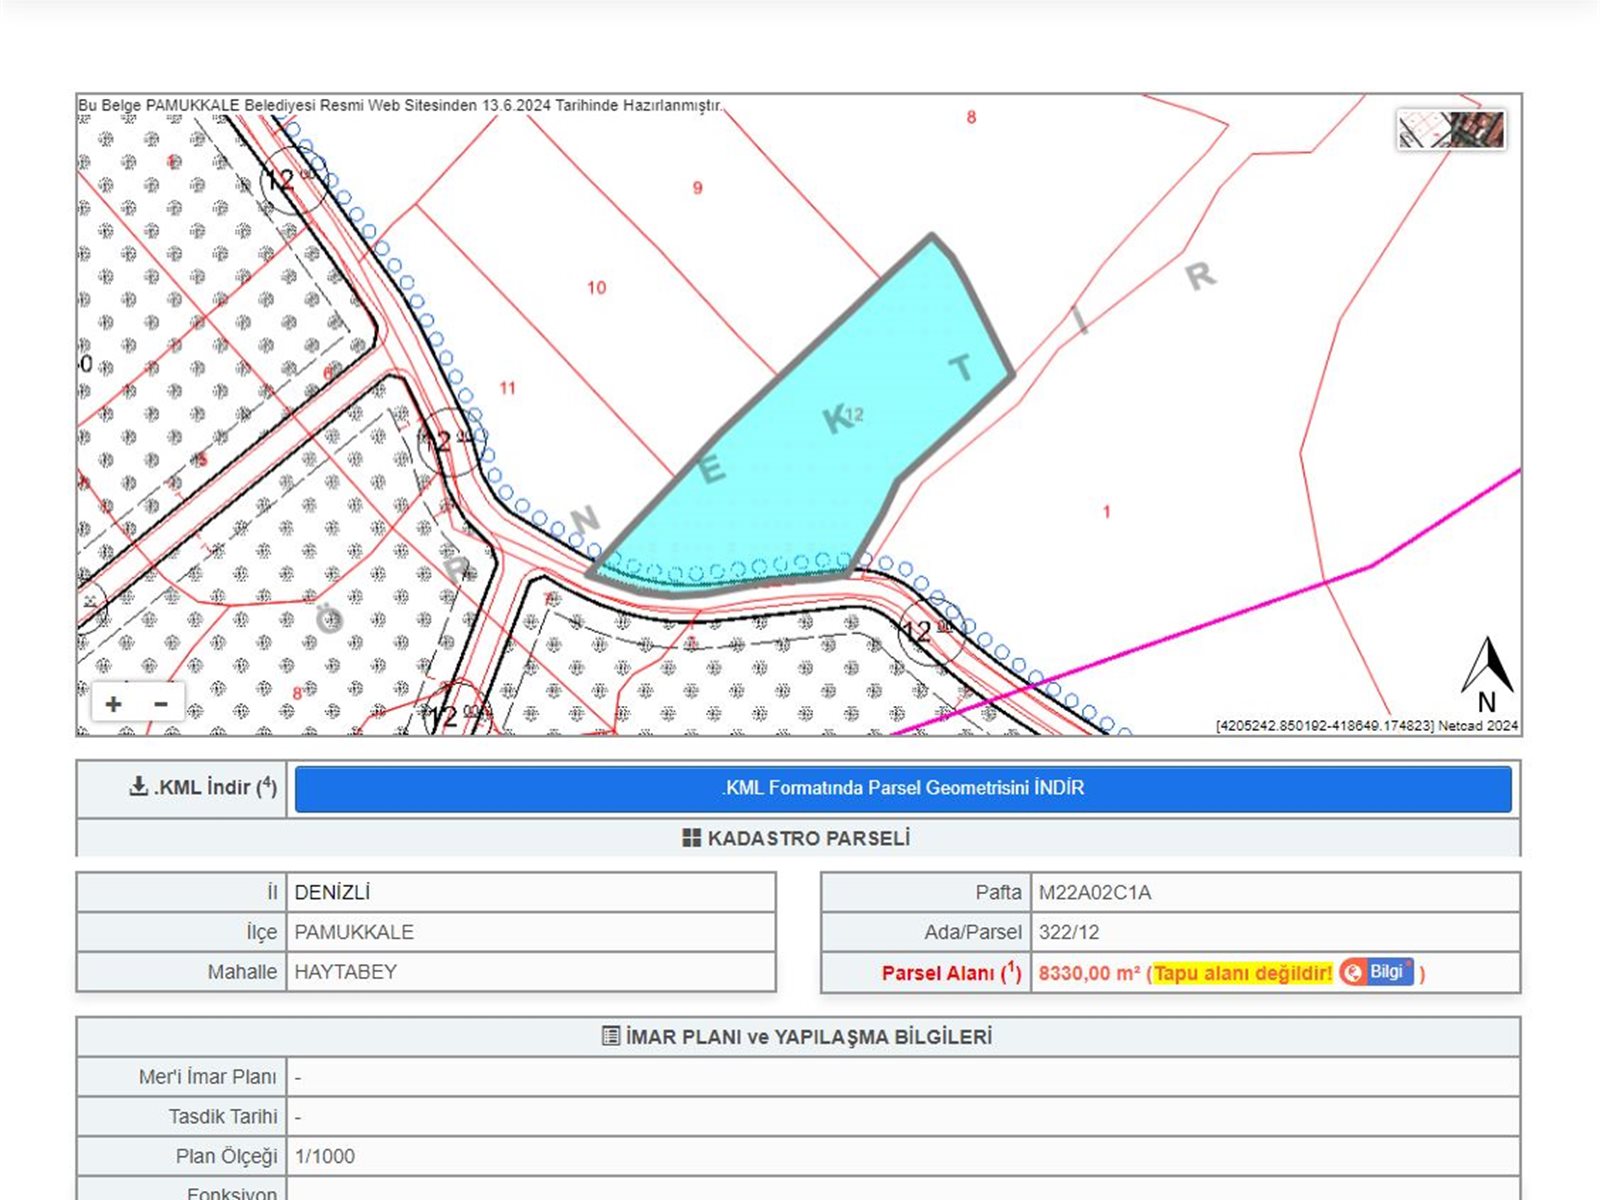
Task: Select parcel 10 on the map
Action: [597, 289]
